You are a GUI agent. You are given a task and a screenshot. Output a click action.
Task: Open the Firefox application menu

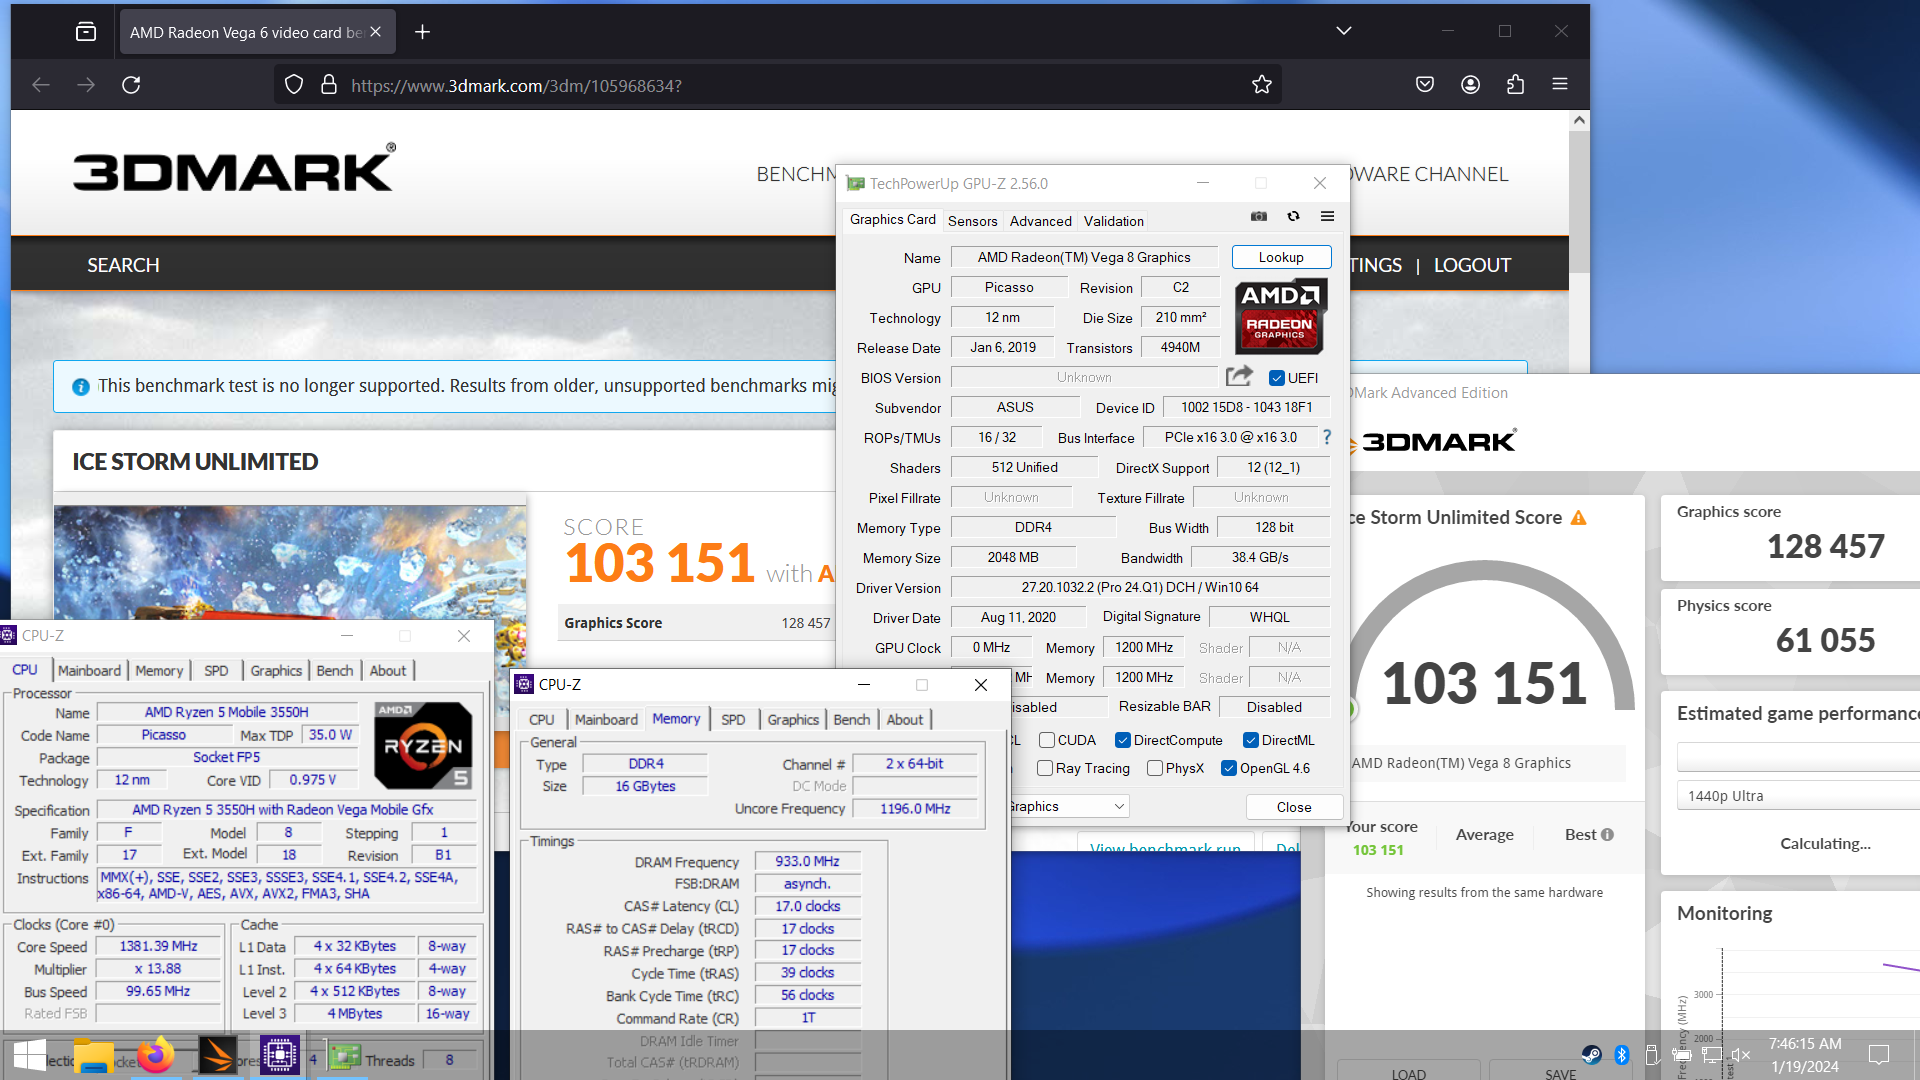1560,85
